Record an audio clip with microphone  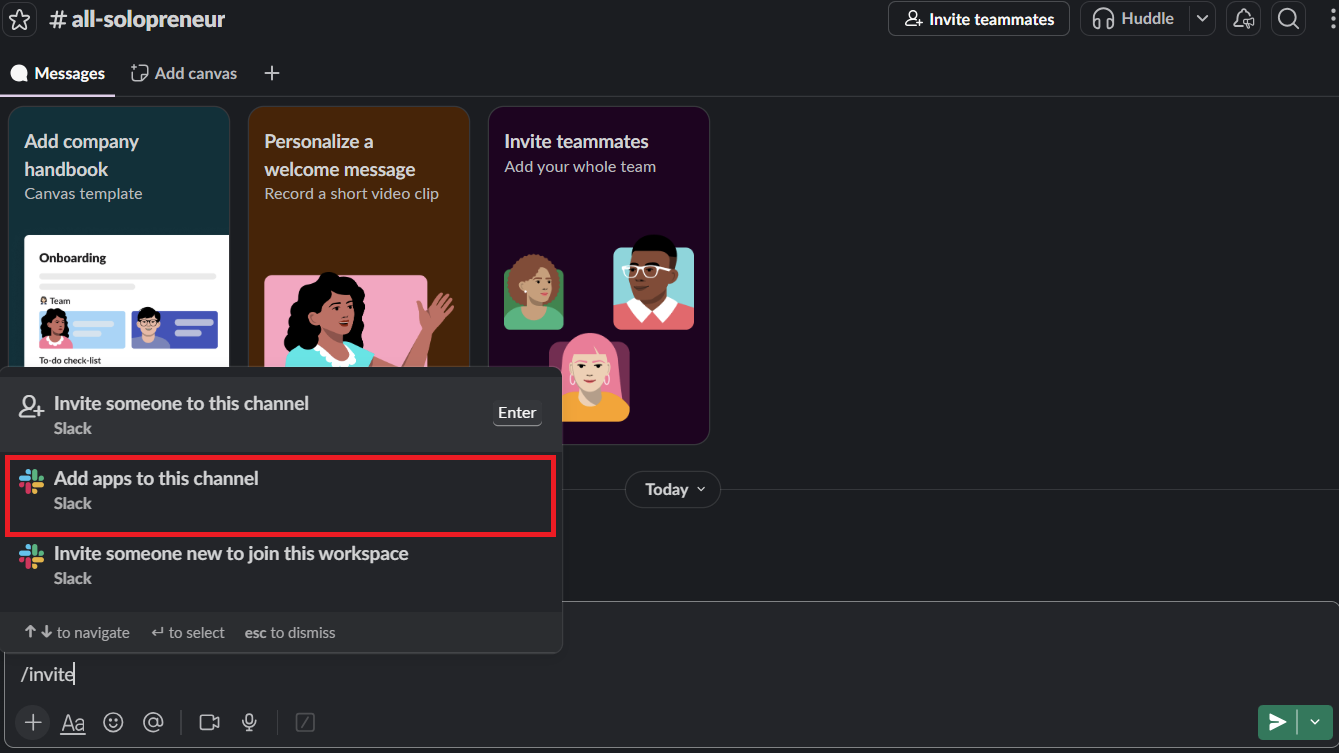[250, 722]
